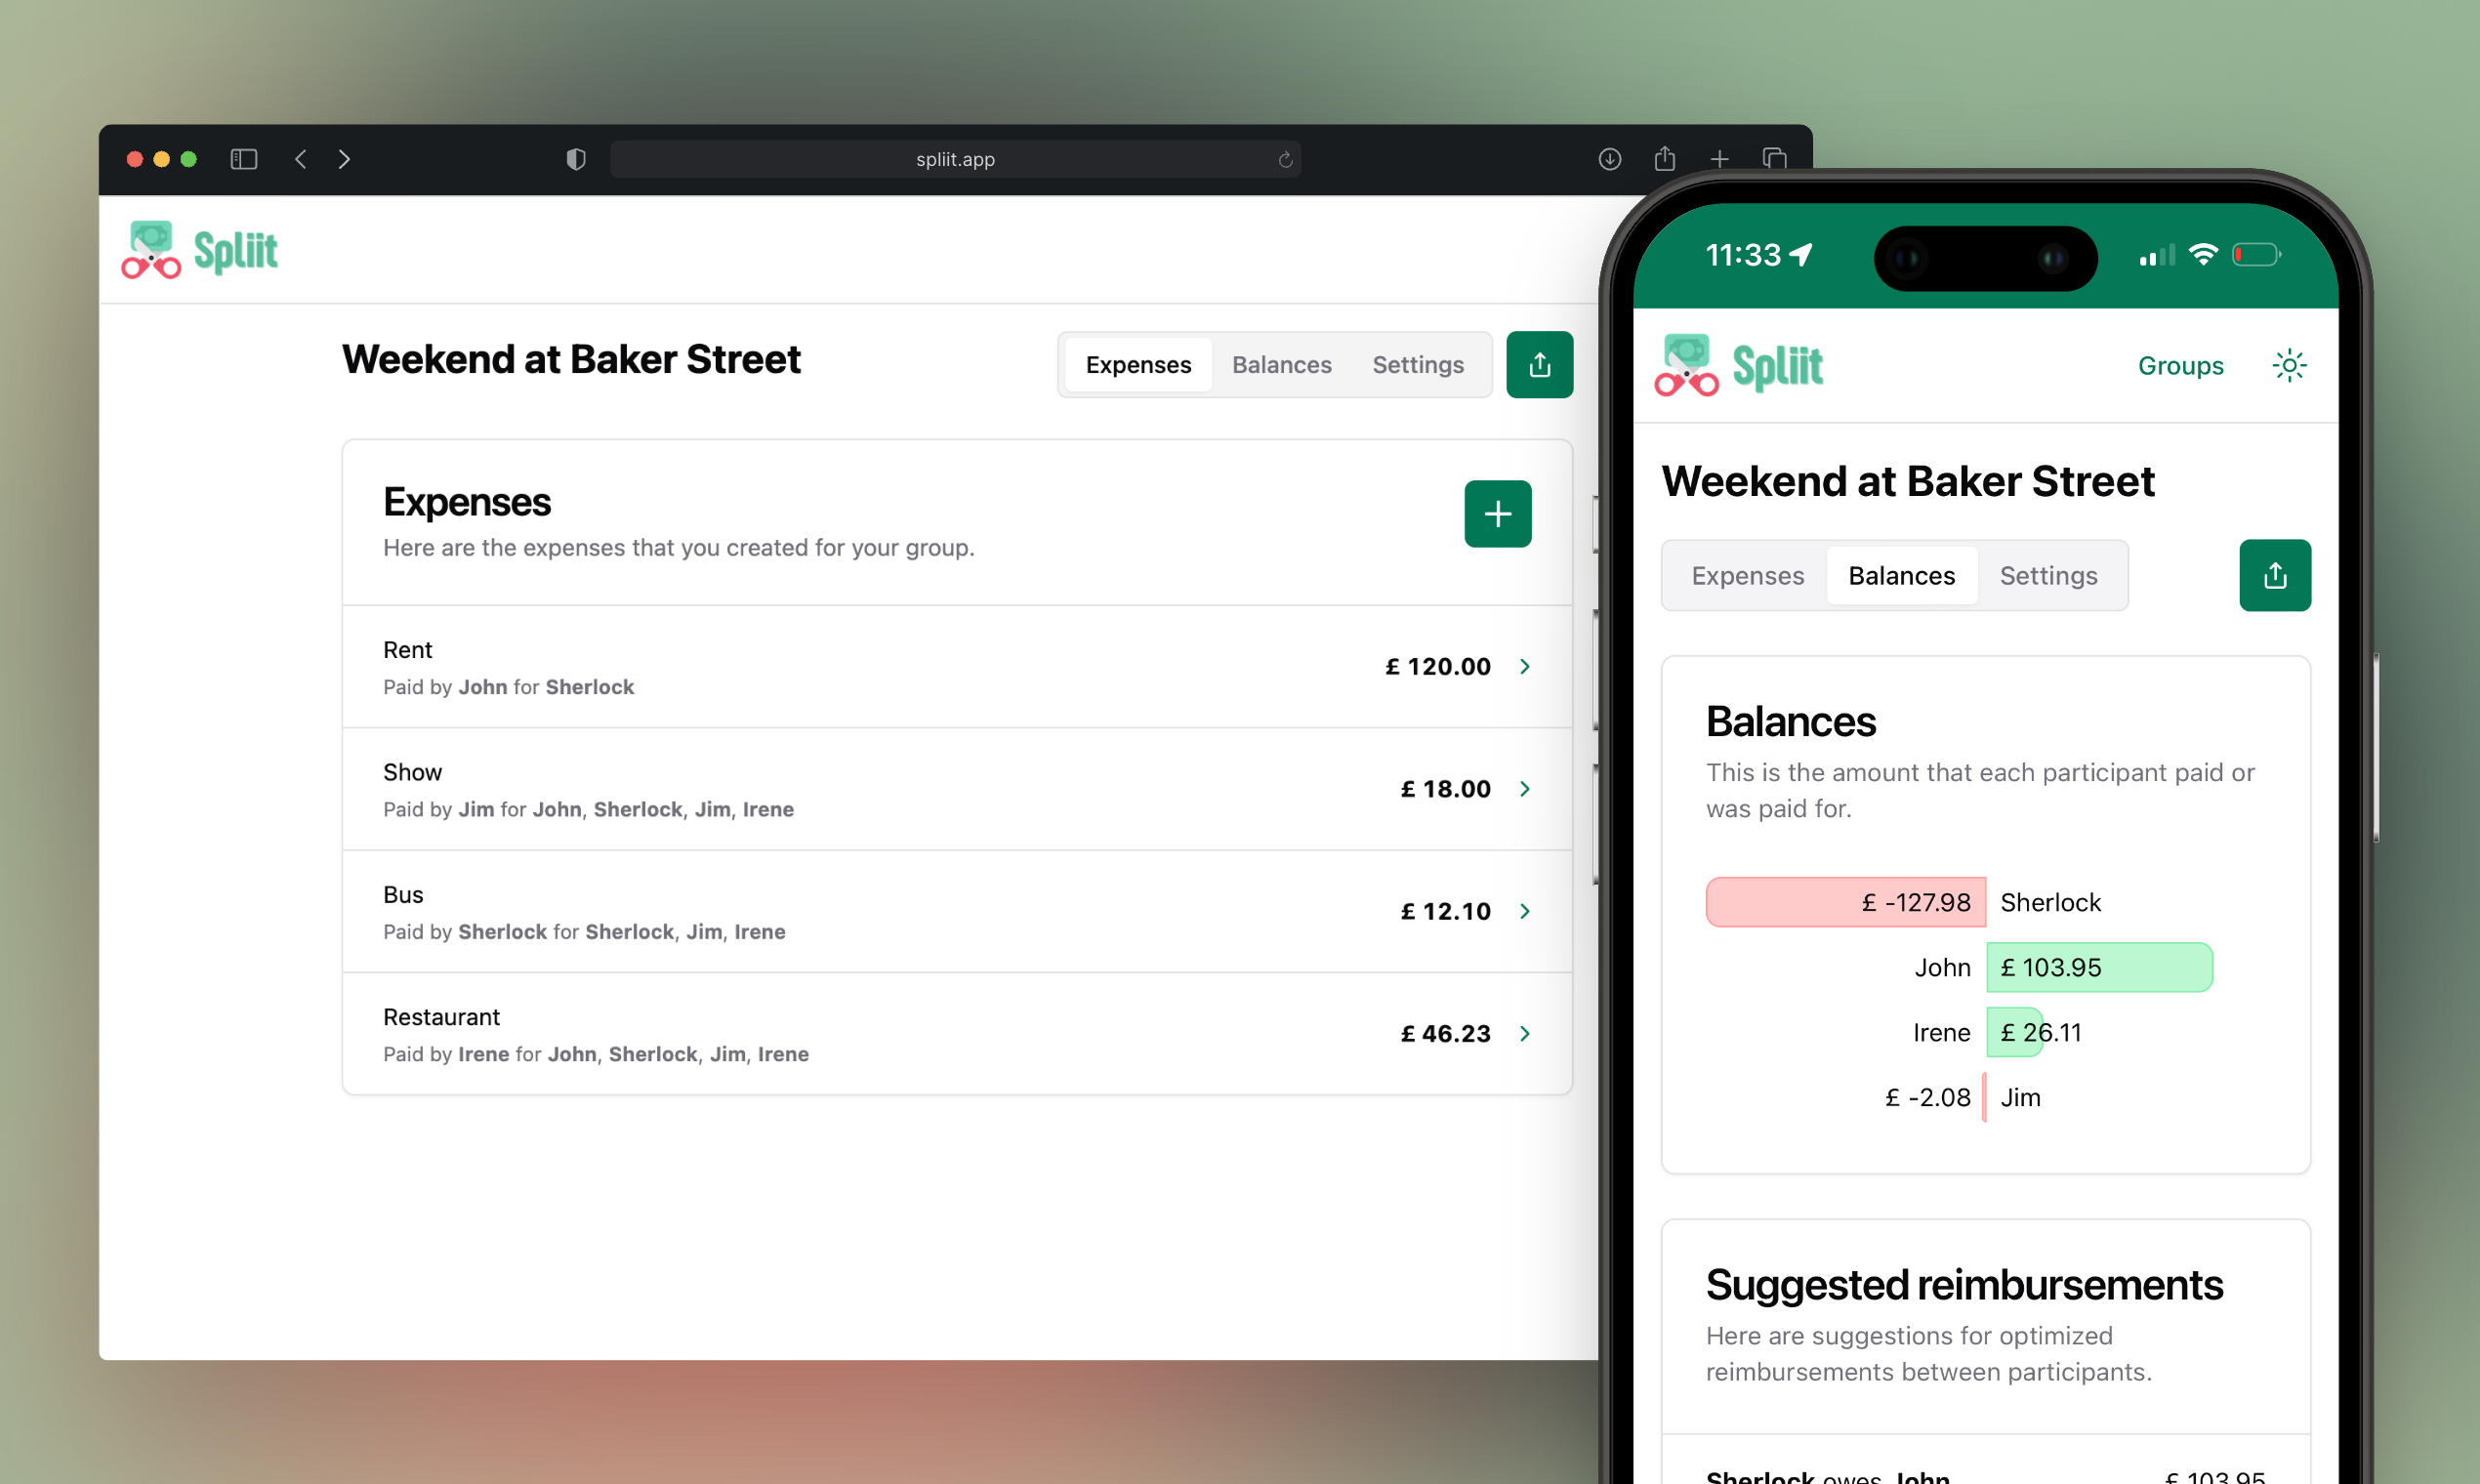Go back with the browser back arrow
The width and height of the screenshot is (2480, 1484).
coord(300,159)
